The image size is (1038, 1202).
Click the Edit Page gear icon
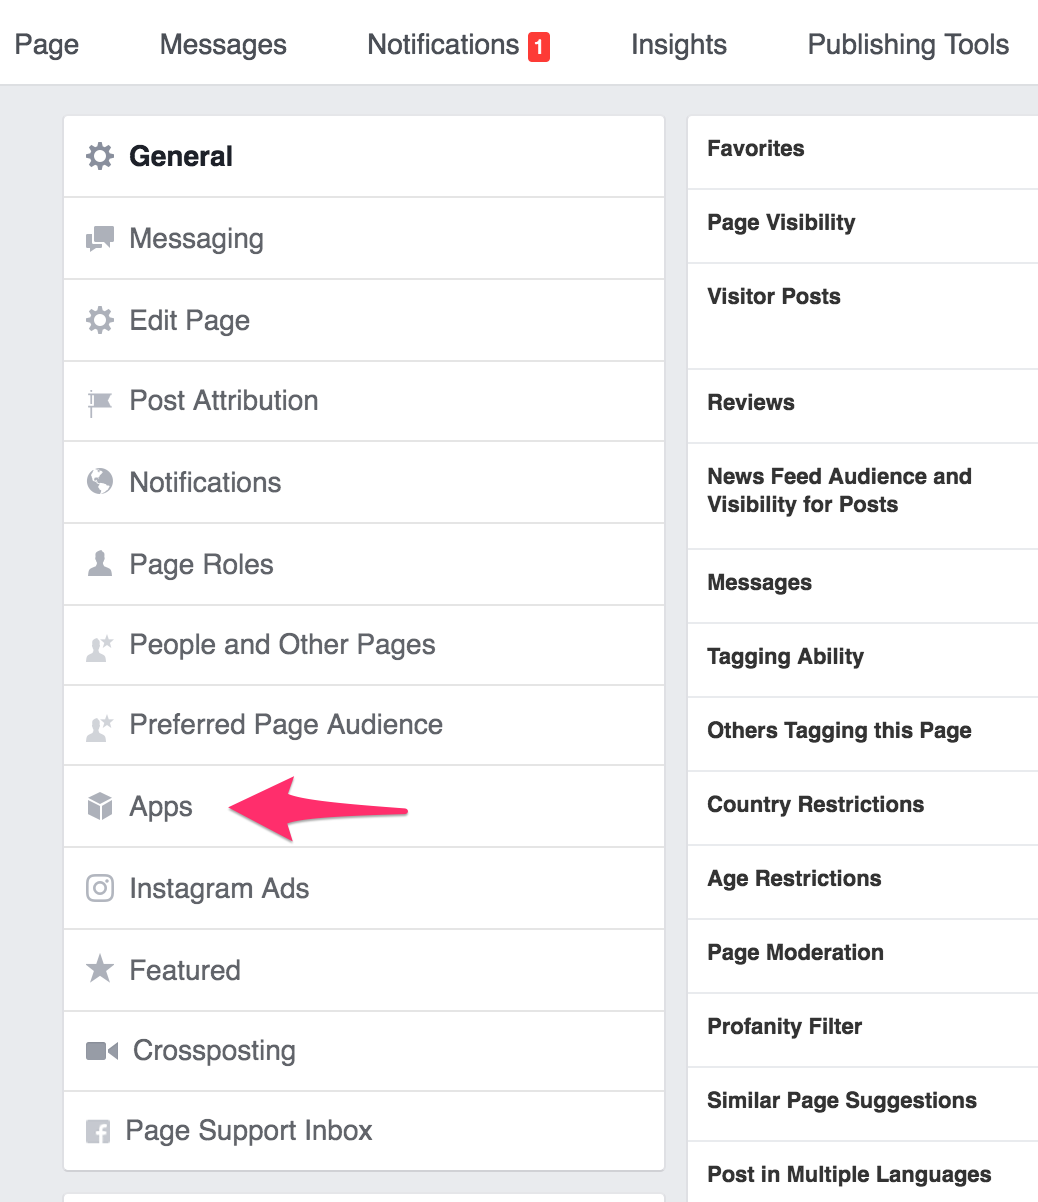coord(100,320)
